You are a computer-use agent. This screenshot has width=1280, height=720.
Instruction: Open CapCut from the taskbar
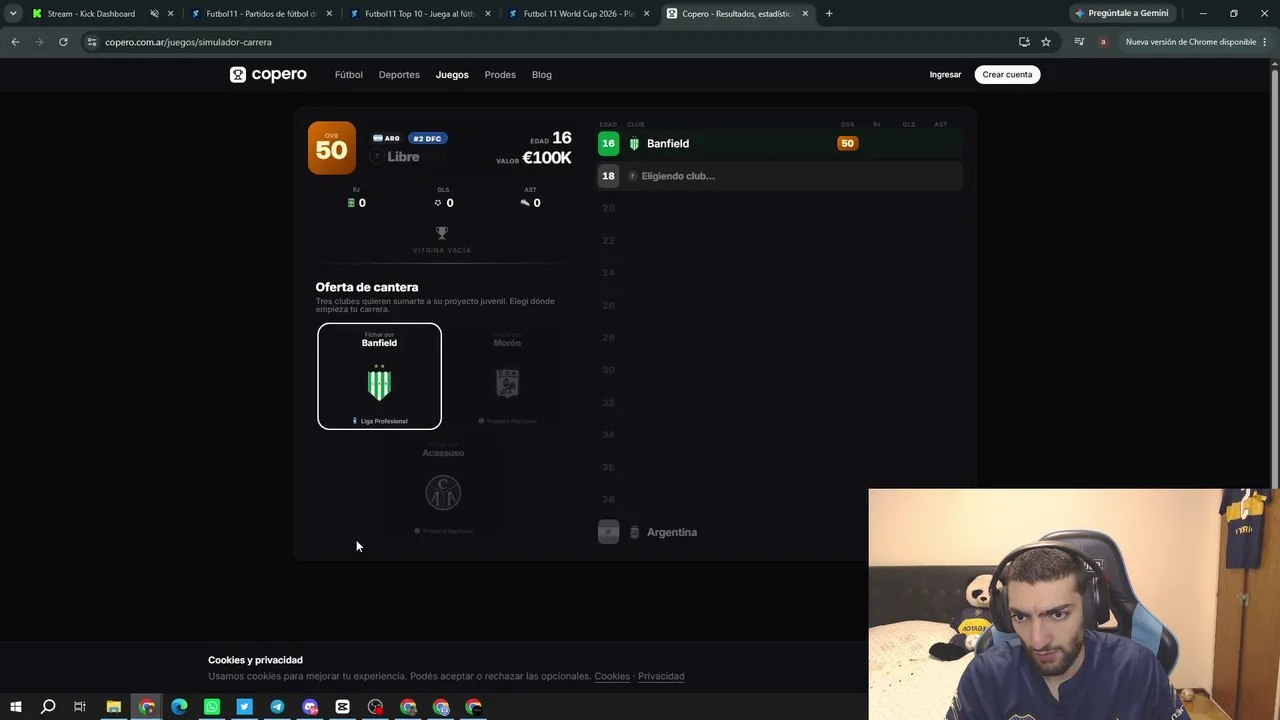[x=342, y=707]
